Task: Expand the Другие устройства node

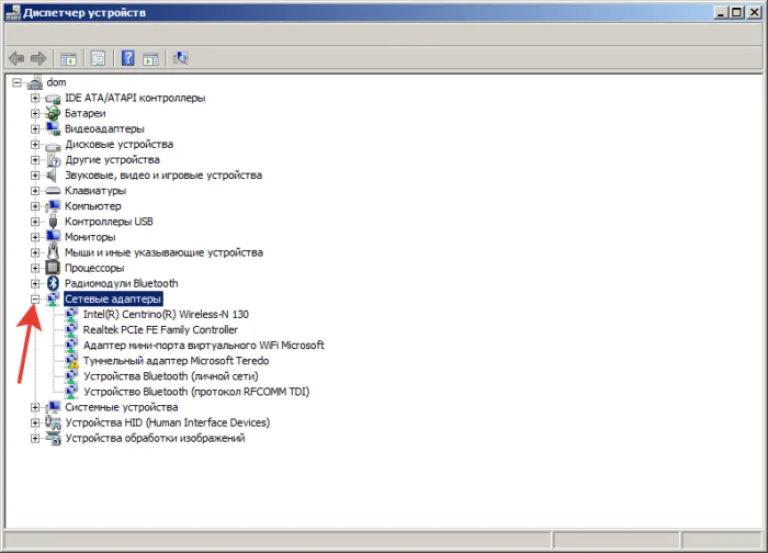Action: (35, 160)
